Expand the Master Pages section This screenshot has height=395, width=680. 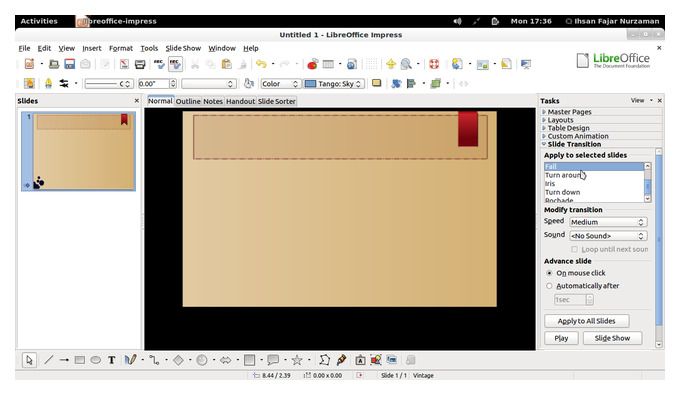pos(569,112)
